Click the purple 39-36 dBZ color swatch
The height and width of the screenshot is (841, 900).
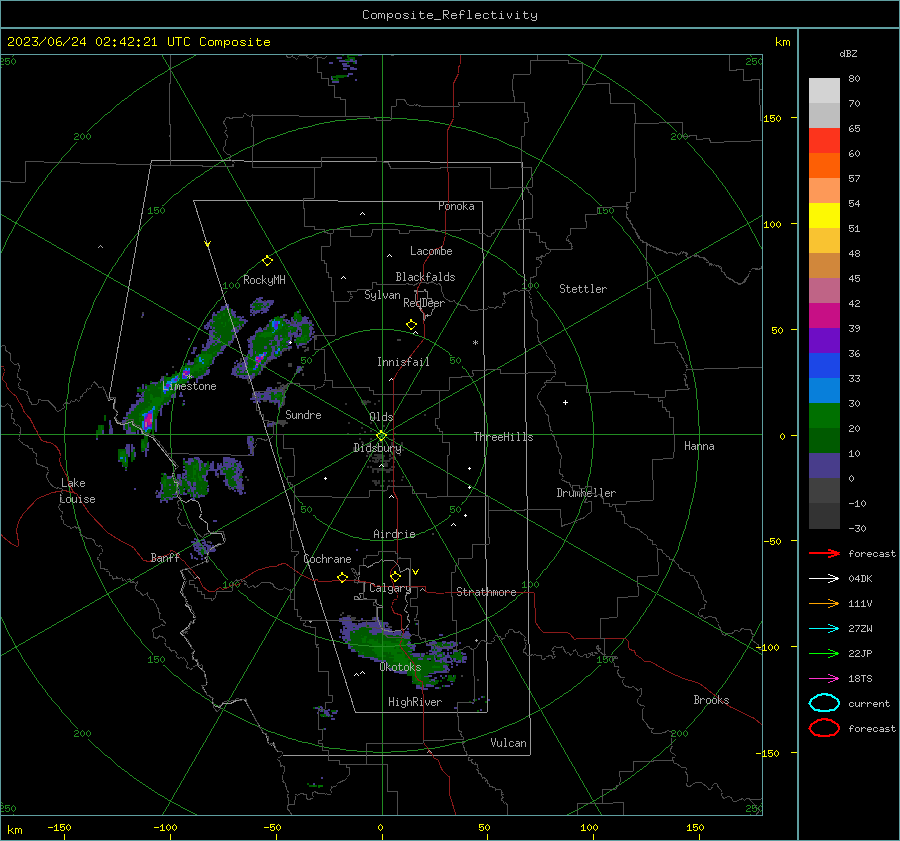coord(824,341)
